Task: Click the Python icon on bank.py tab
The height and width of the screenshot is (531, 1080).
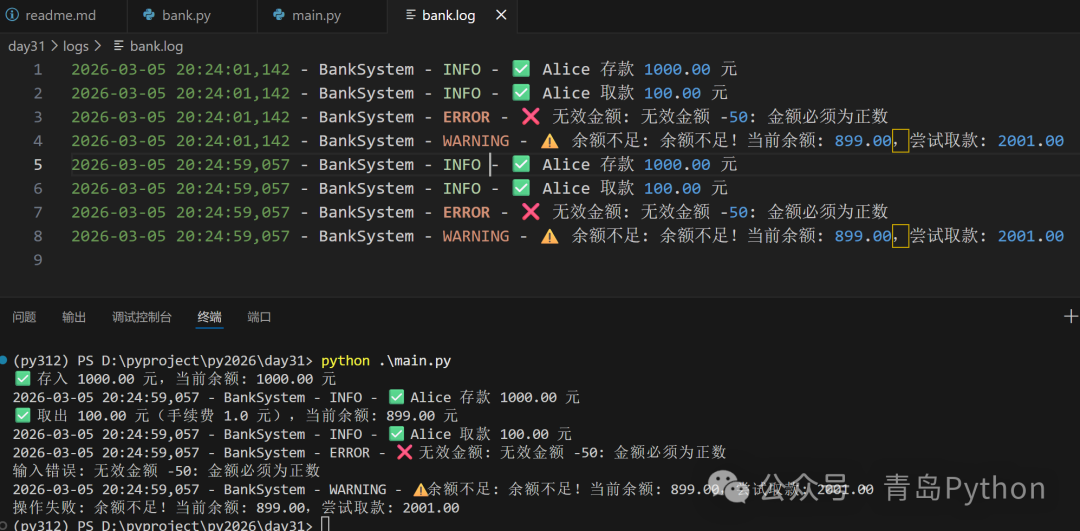Action: [x=149, y=16]
